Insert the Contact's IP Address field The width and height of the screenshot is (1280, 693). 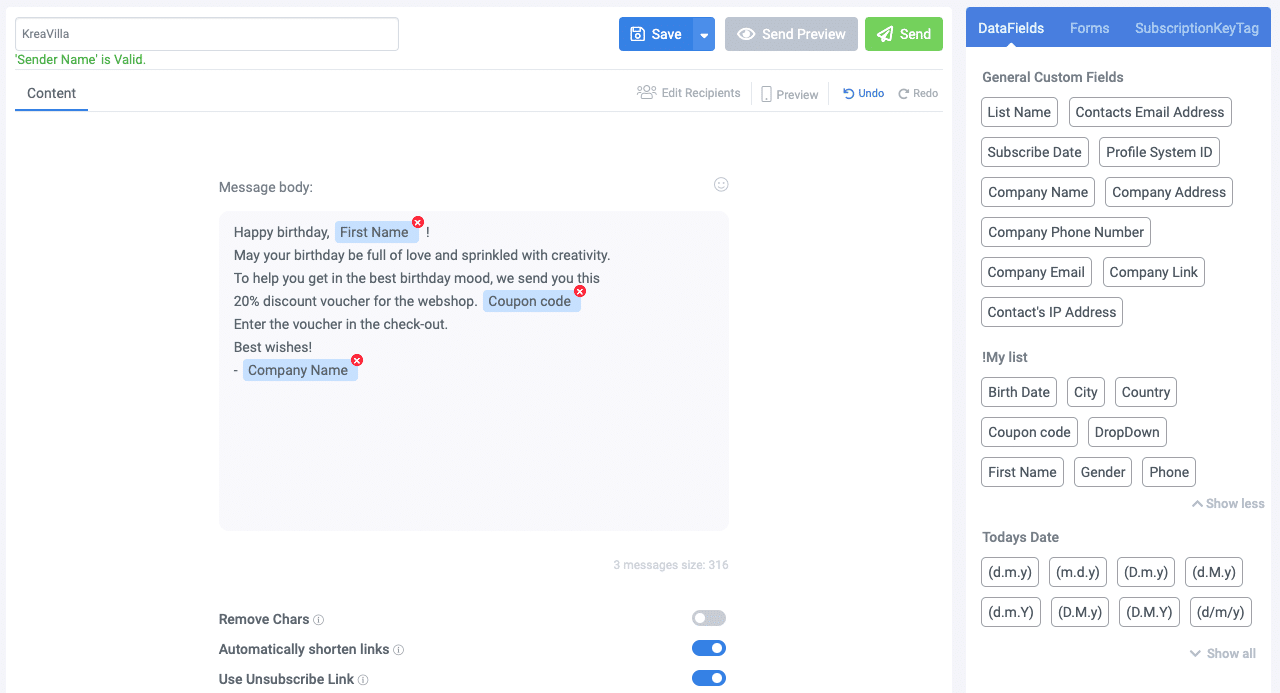pyautogui.click(x=1052, y=312)
